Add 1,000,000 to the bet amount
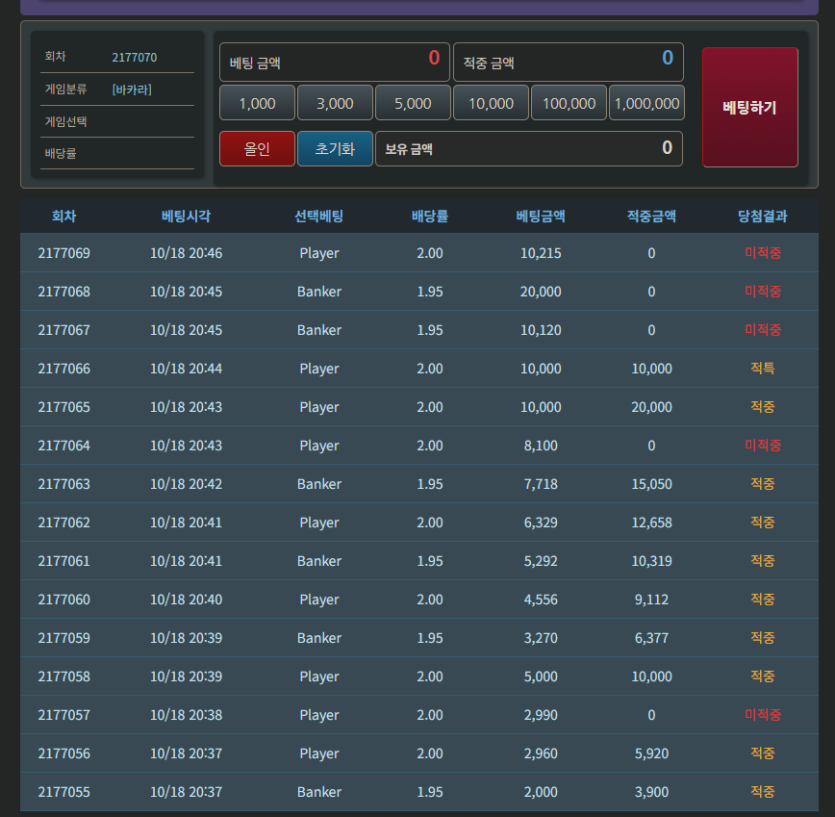Screen dimensions: 835x817 click(x=646, y=103)
